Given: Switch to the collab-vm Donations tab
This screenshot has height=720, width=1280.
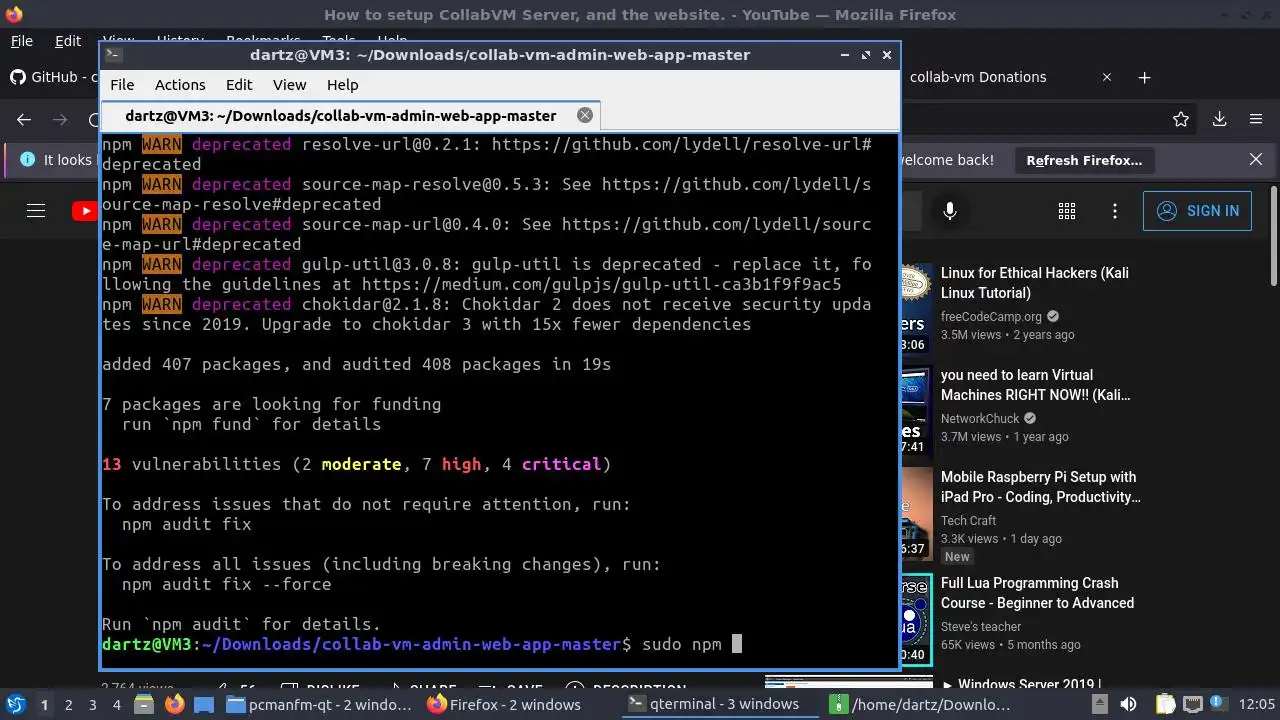Looking at the screenshot, I should click(x=978, y=77).
